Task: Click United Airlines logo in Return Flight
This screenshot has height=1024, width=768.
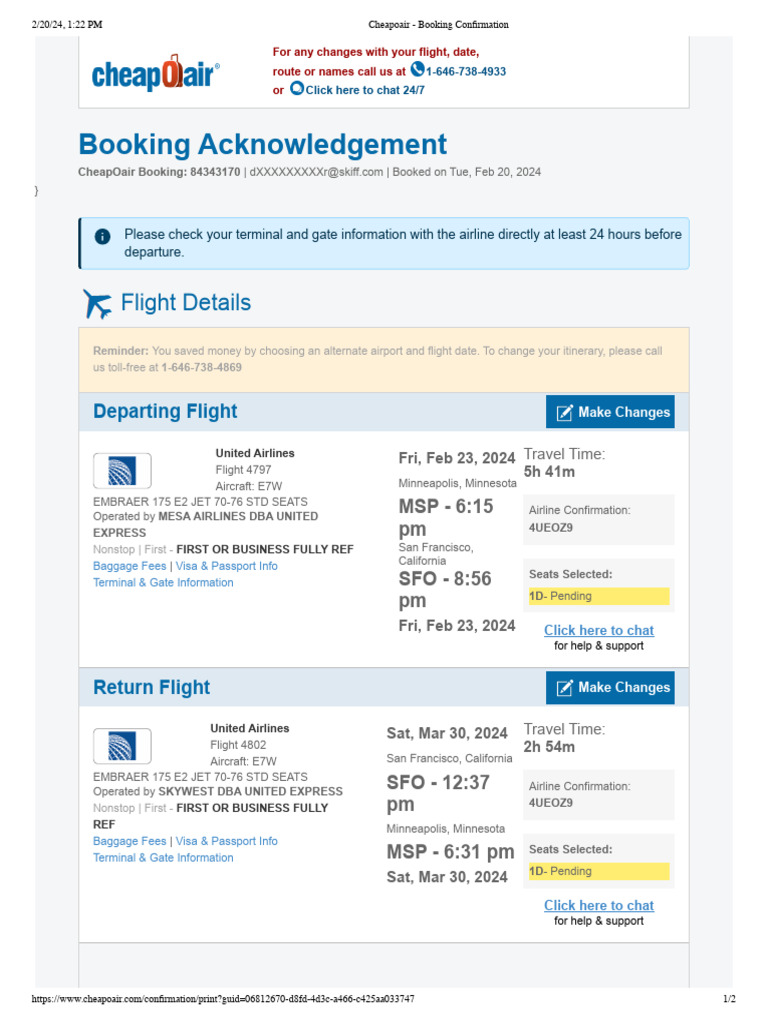Action: tap(122, 746)
